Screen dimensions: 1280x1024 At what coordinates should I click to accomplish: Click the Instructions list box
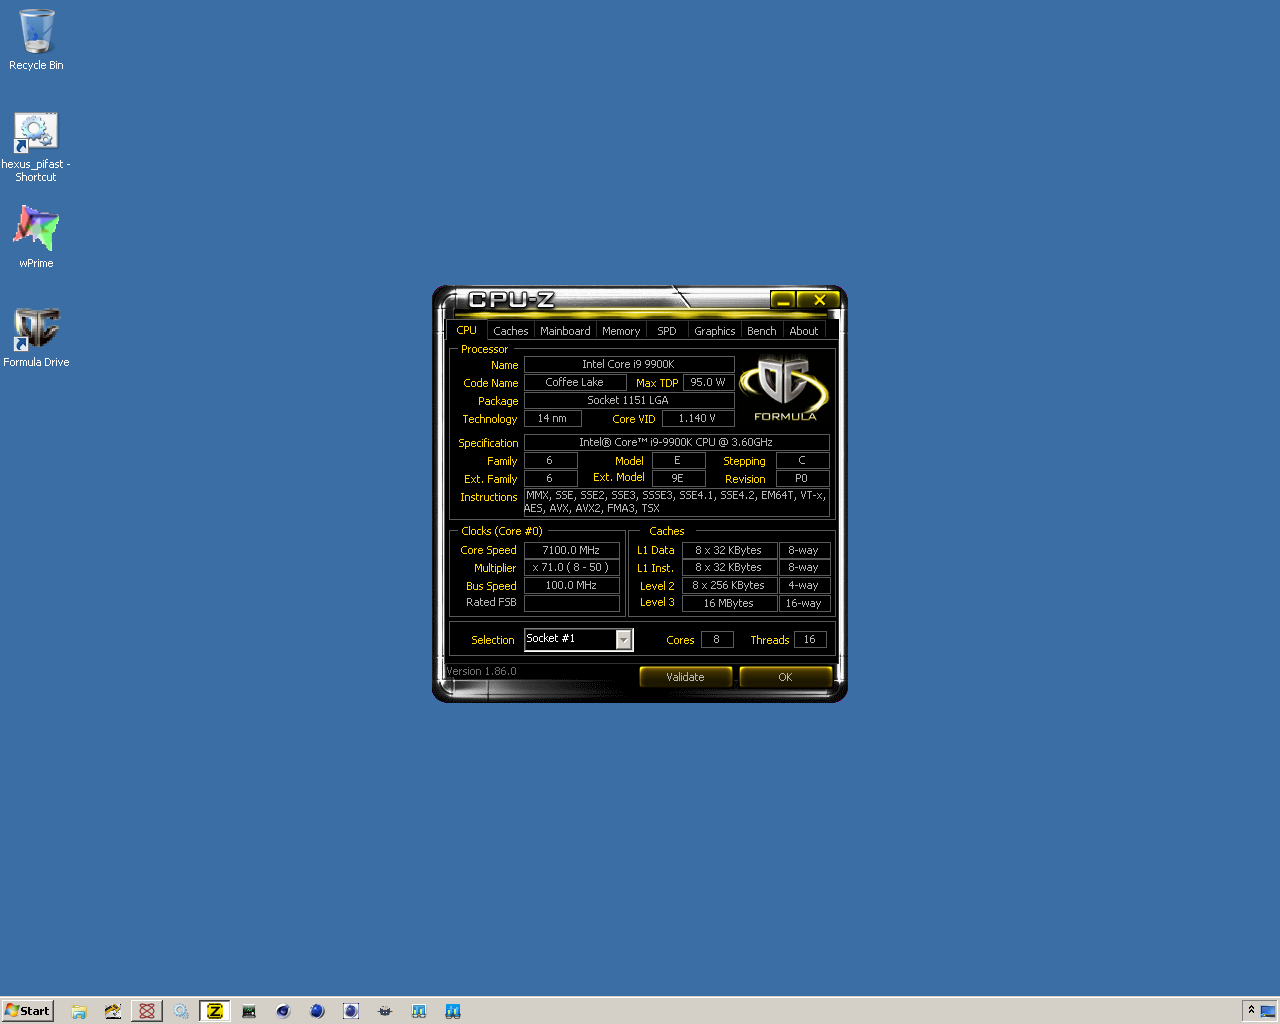[676, 502]
